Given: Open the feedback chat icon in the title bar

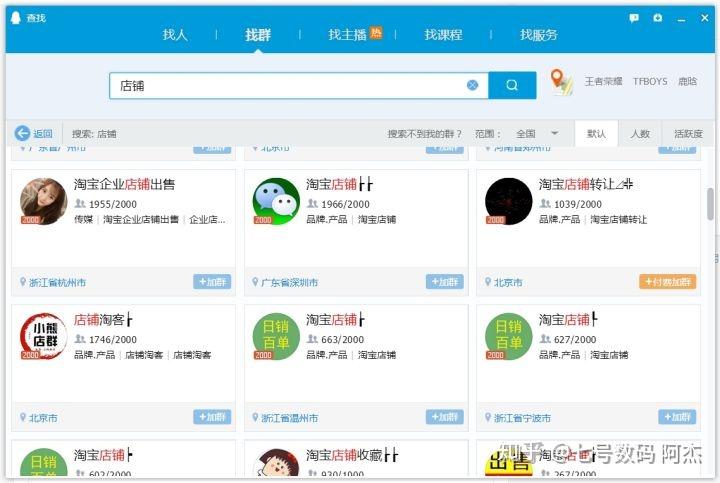Looking at the screenshot, I should (634, 18).
